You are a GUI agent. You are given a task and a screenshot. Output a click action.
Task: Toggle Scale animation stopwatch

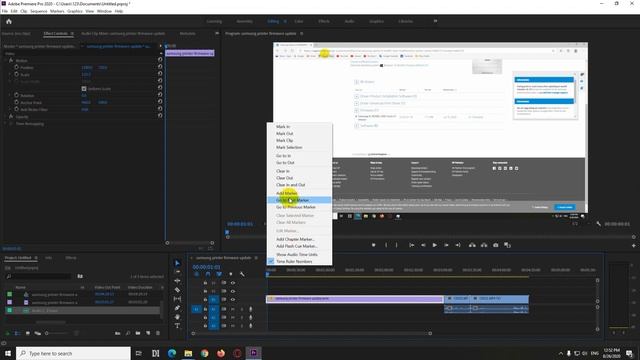(16, 74)
